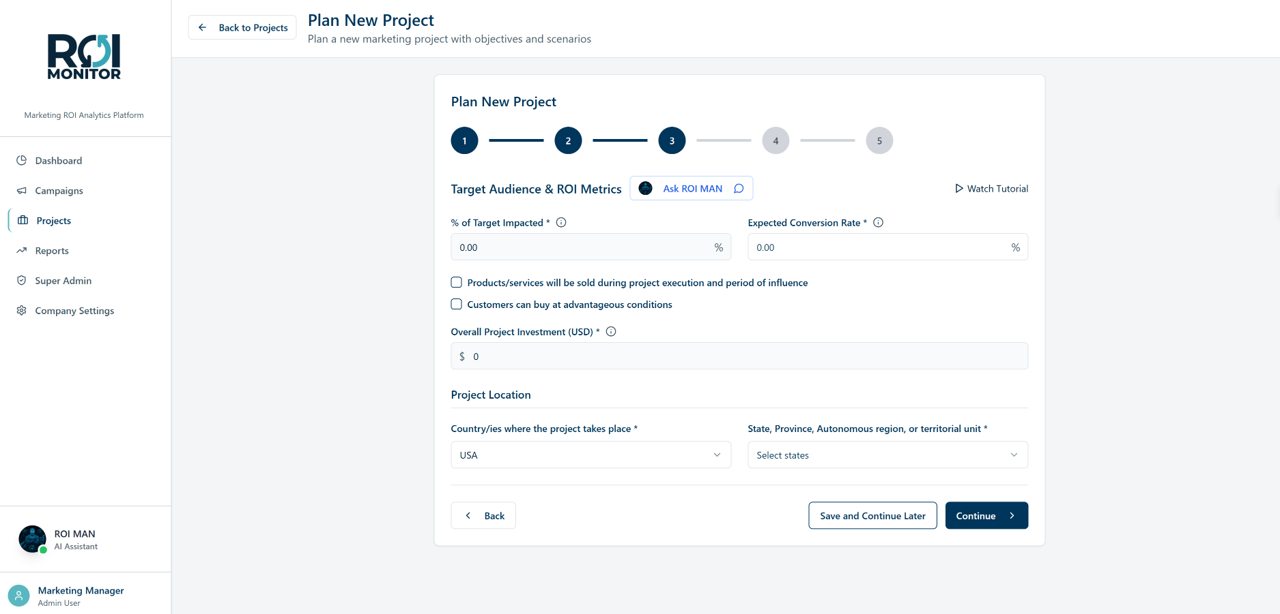This screenshot has height=614, width=1280.
Task: Jump to step 2 in progress stepper
Action: tap(568, 141)
